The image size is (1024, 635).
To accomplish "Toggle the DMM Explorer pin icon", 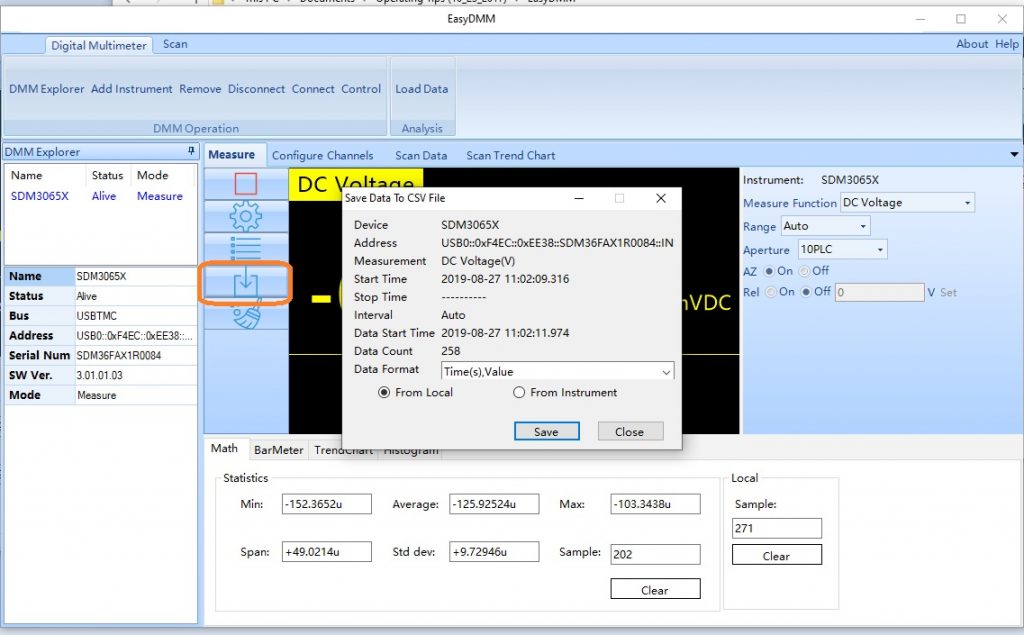I will point(191,152).
